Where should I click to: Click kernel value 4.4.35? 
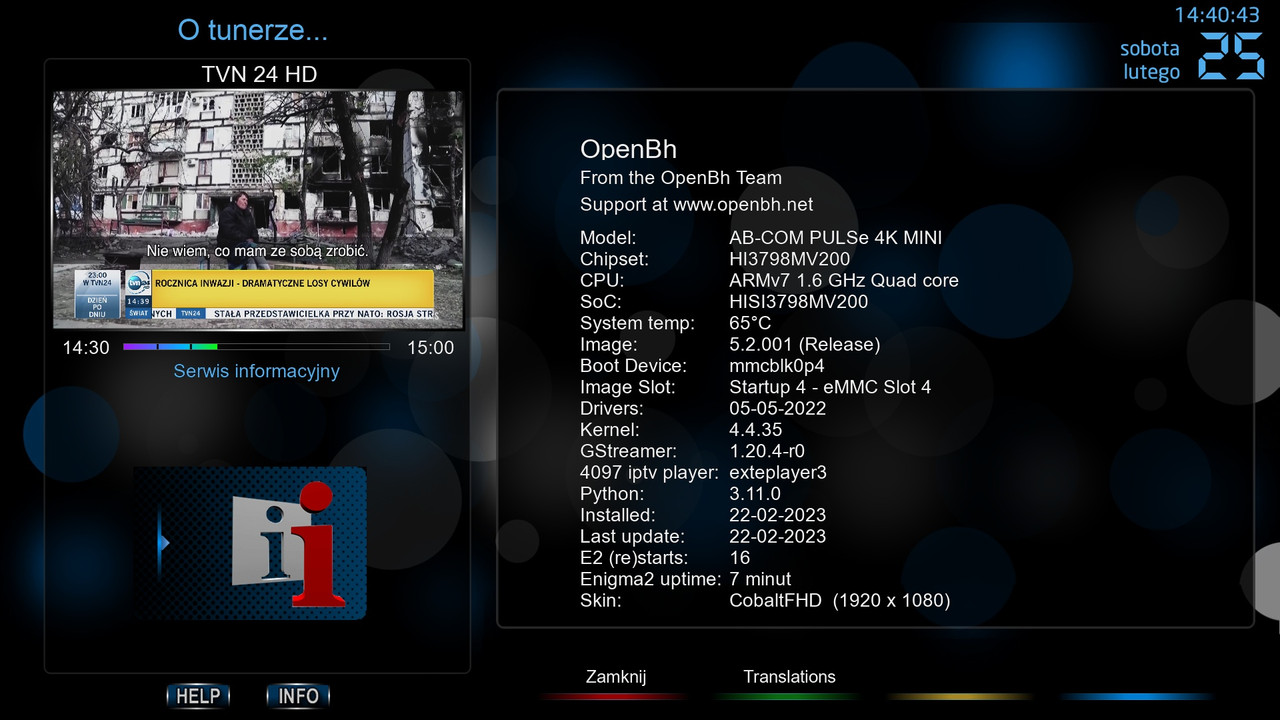pos(756,430)
